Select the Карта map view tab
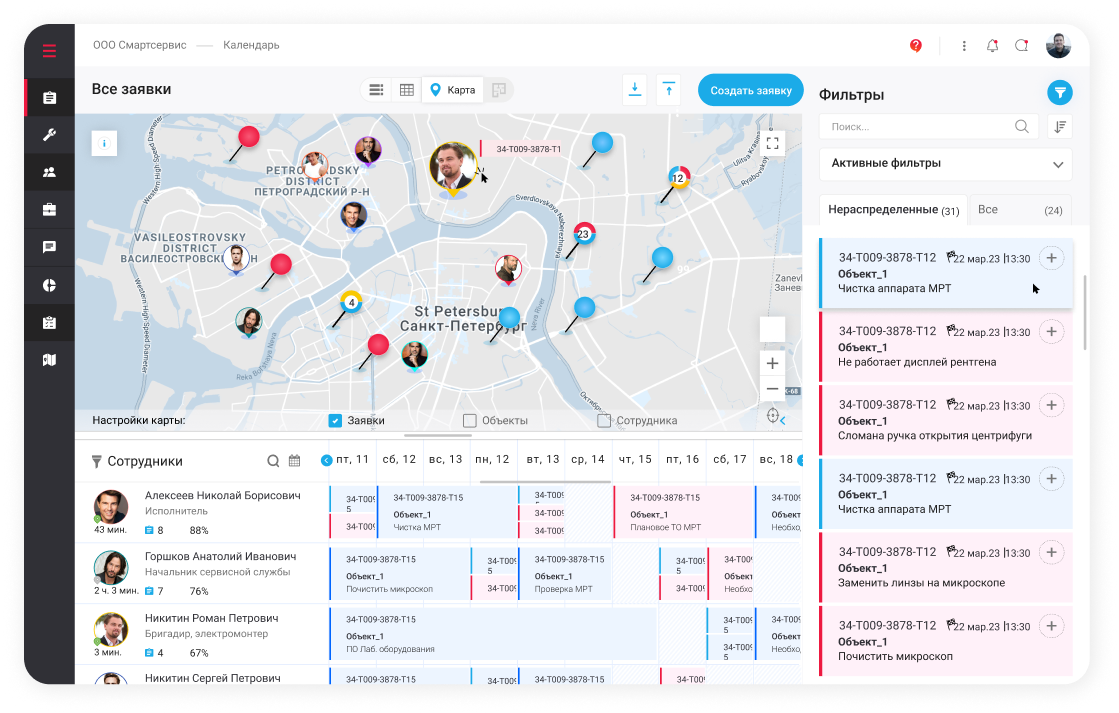This screenshot has height=713, width=1119. coord(452,90)
